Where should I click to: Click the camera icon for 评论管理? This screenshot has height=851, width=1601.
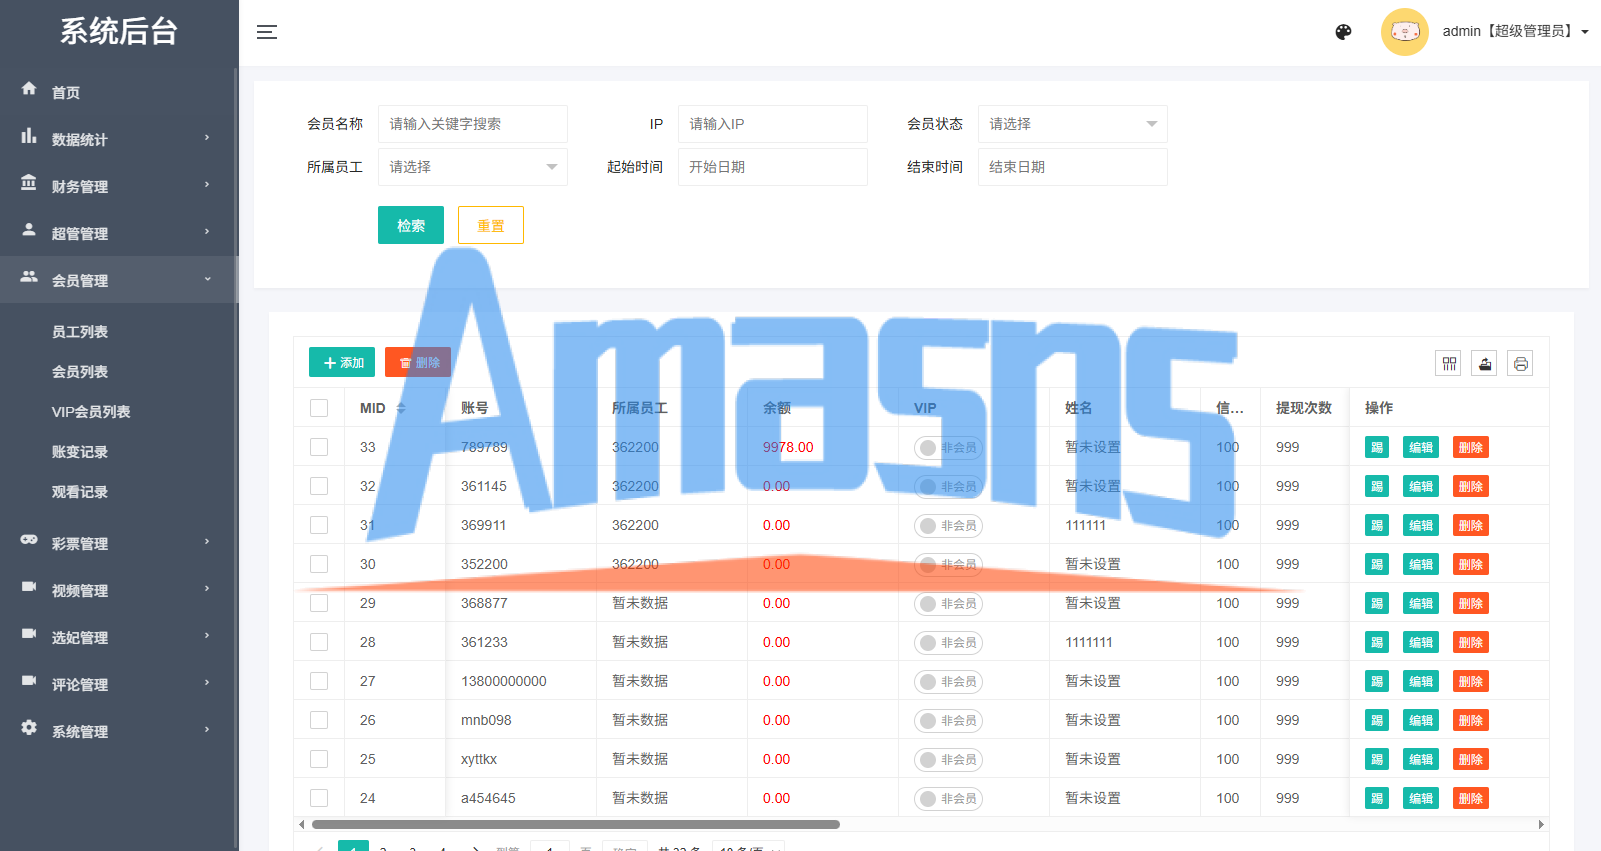click(x=29, y=681)
